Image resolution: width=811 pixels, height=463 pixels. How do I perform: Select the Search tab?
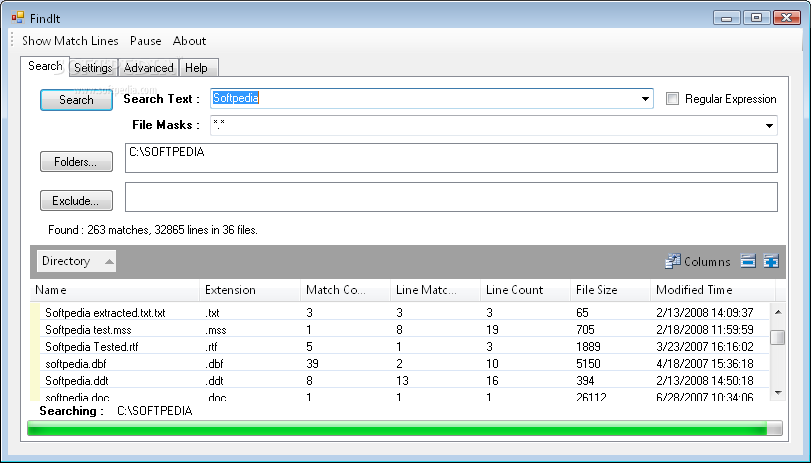45,66
